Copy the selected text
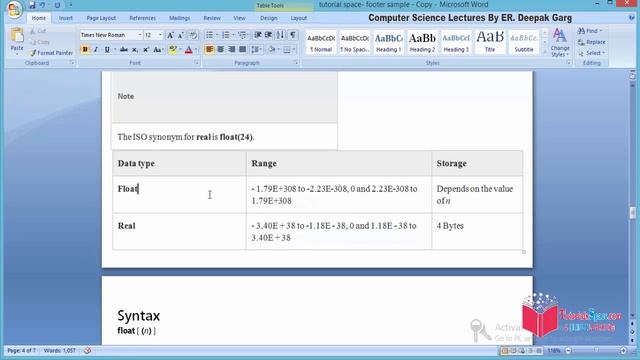 pyautogui.click(x=40, y=42)
